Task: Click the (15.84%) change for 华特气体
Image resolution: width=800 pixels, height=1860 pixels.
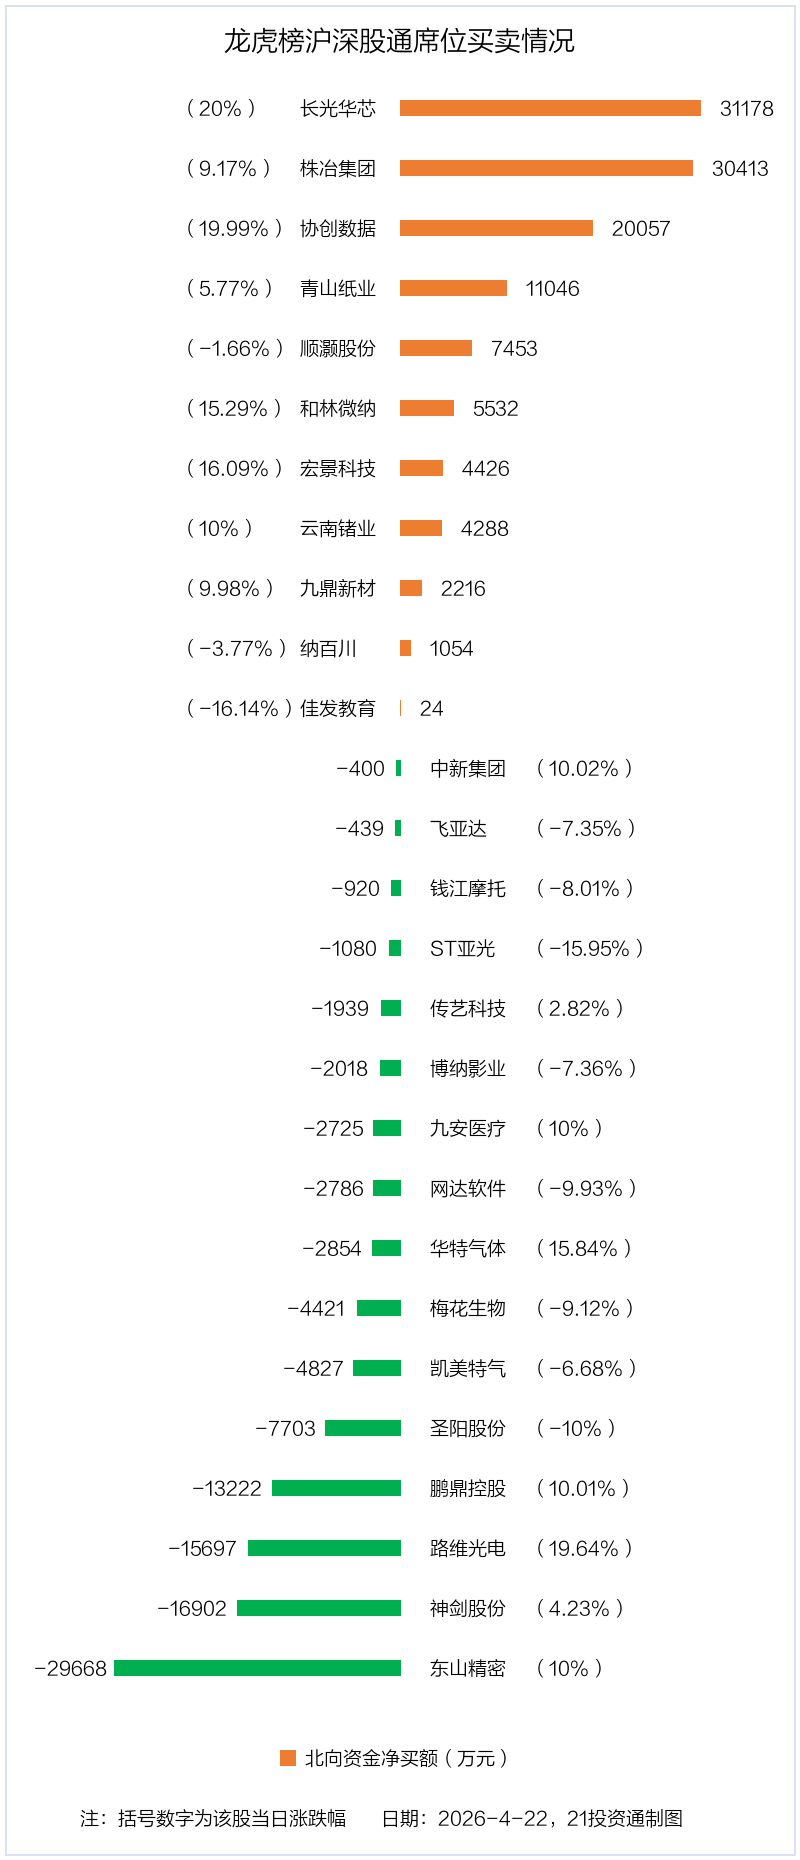Action: [x=584, y=1248]
